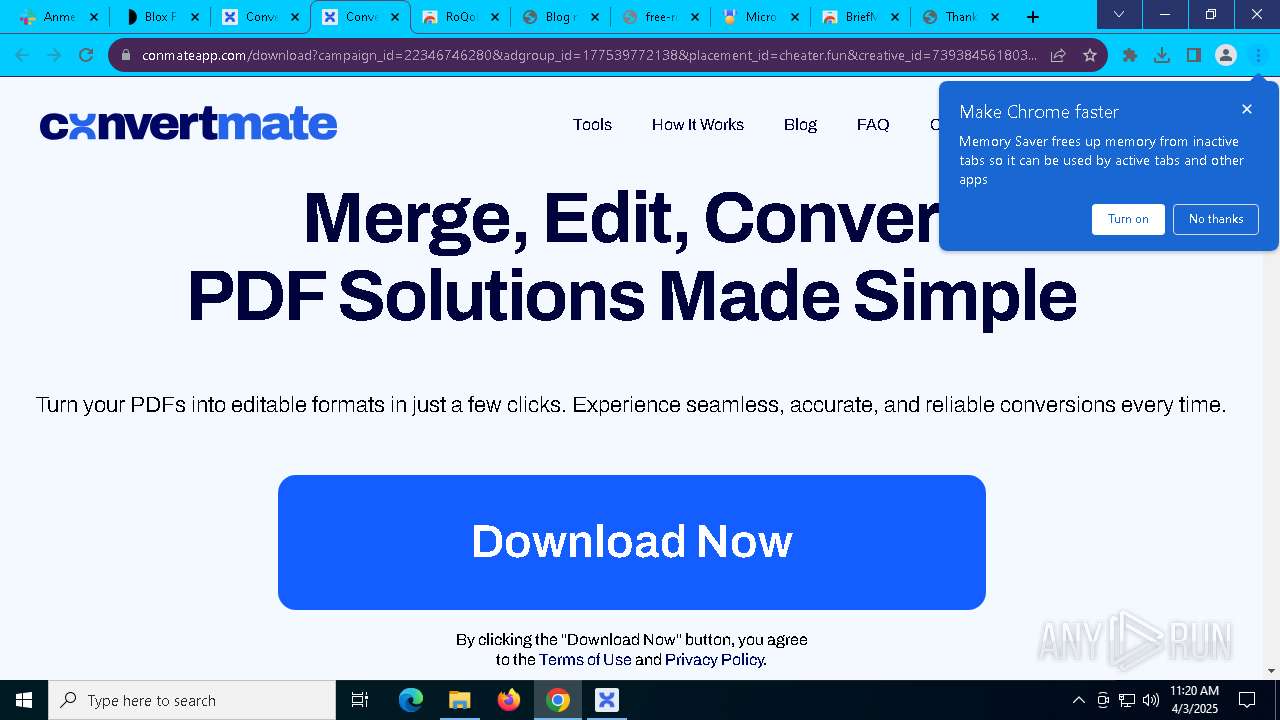Image resolution: width=1280 pixels, height=720 pixels.
Task: Open network settings from the tray
Action: 1127,700
